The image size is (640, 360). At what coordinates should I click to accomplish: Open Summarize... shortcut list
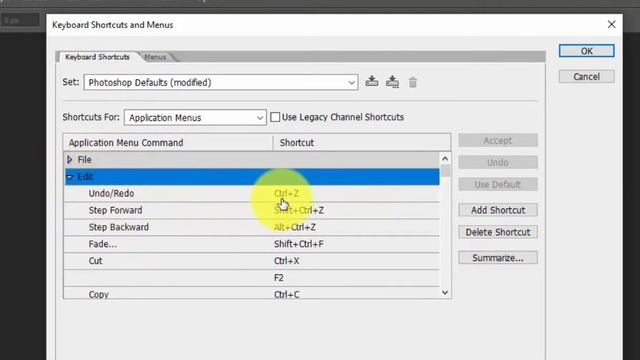point(498,258)
